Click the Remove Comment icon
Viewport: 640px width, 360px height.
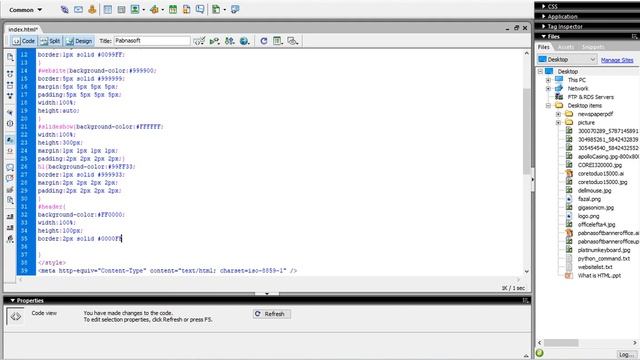click(10, 178)
